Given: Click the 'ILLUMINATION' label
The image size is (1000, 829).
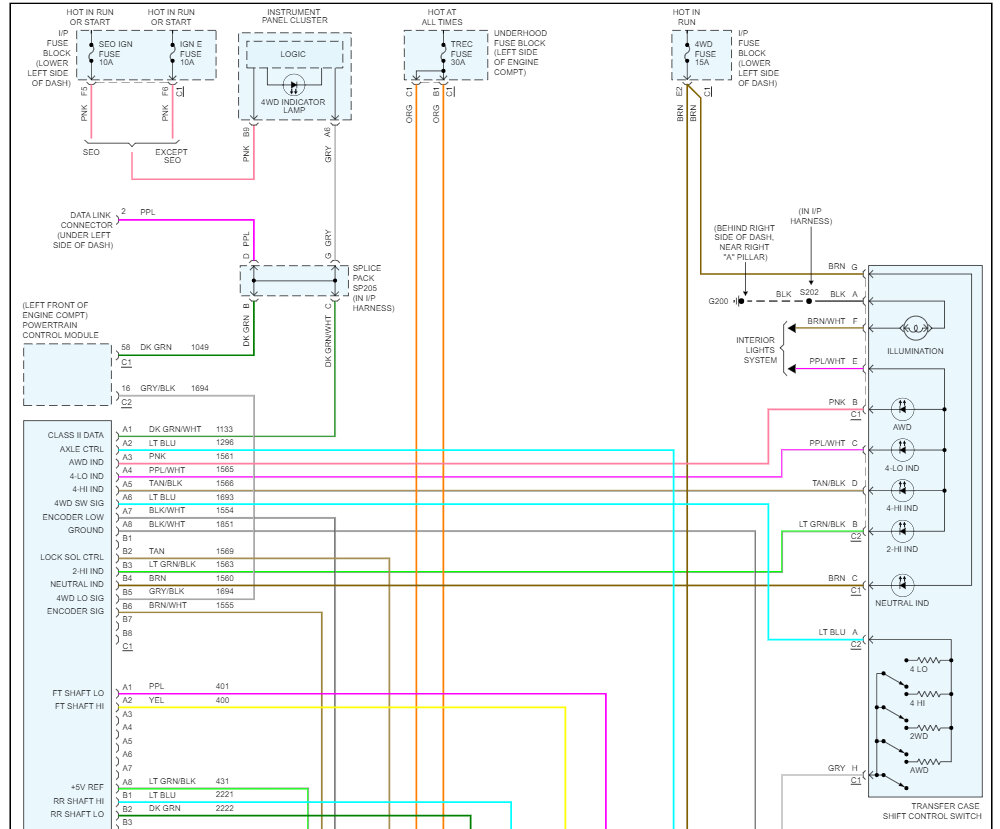Looking at the screenshot, I should coord(915,351).
